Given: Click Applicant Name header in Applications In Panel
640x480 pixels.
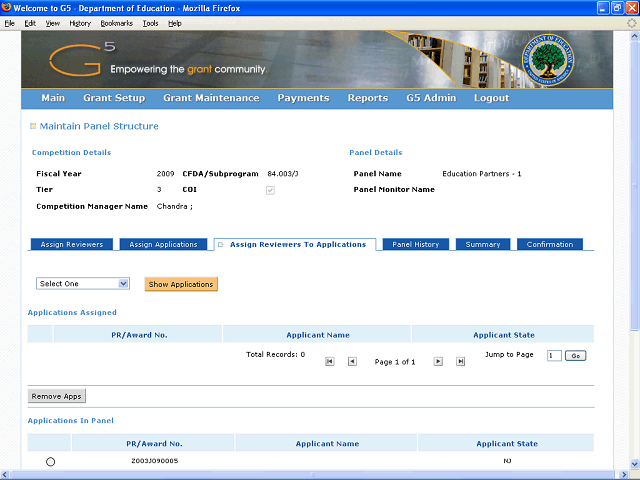Looking at the screenshot, I should coord(327,444).
